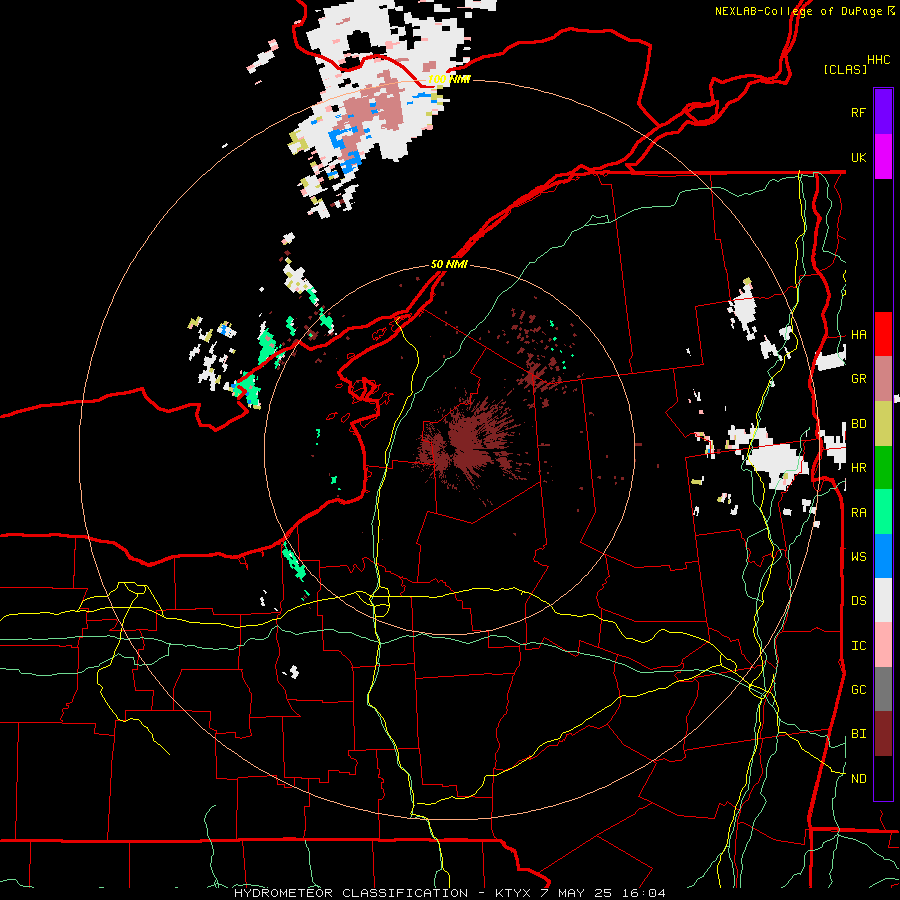Click the DS legend label
This screenshot has height=900, width=900.
858,601
